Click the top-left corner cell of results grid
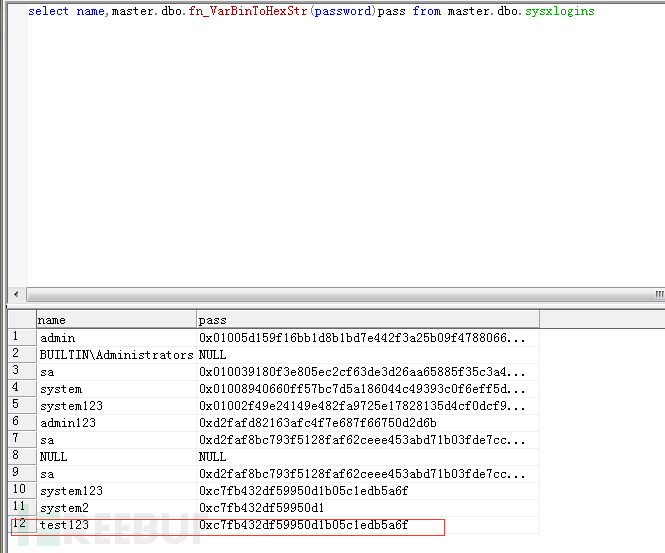The height and width of the screenshot is (553, 665). (x=22, y=320)
